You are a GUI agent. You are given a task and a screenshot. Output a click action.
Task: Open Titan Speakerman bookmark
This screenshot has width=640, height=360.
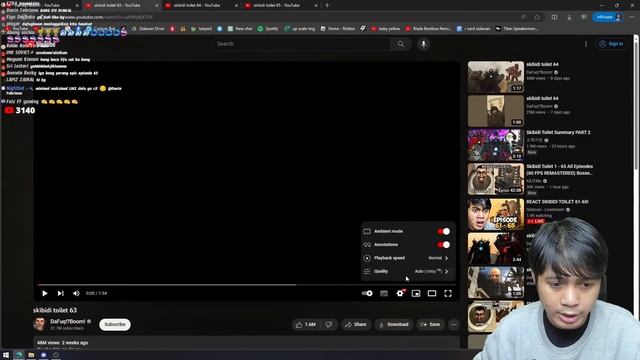[x=517, y=29]
